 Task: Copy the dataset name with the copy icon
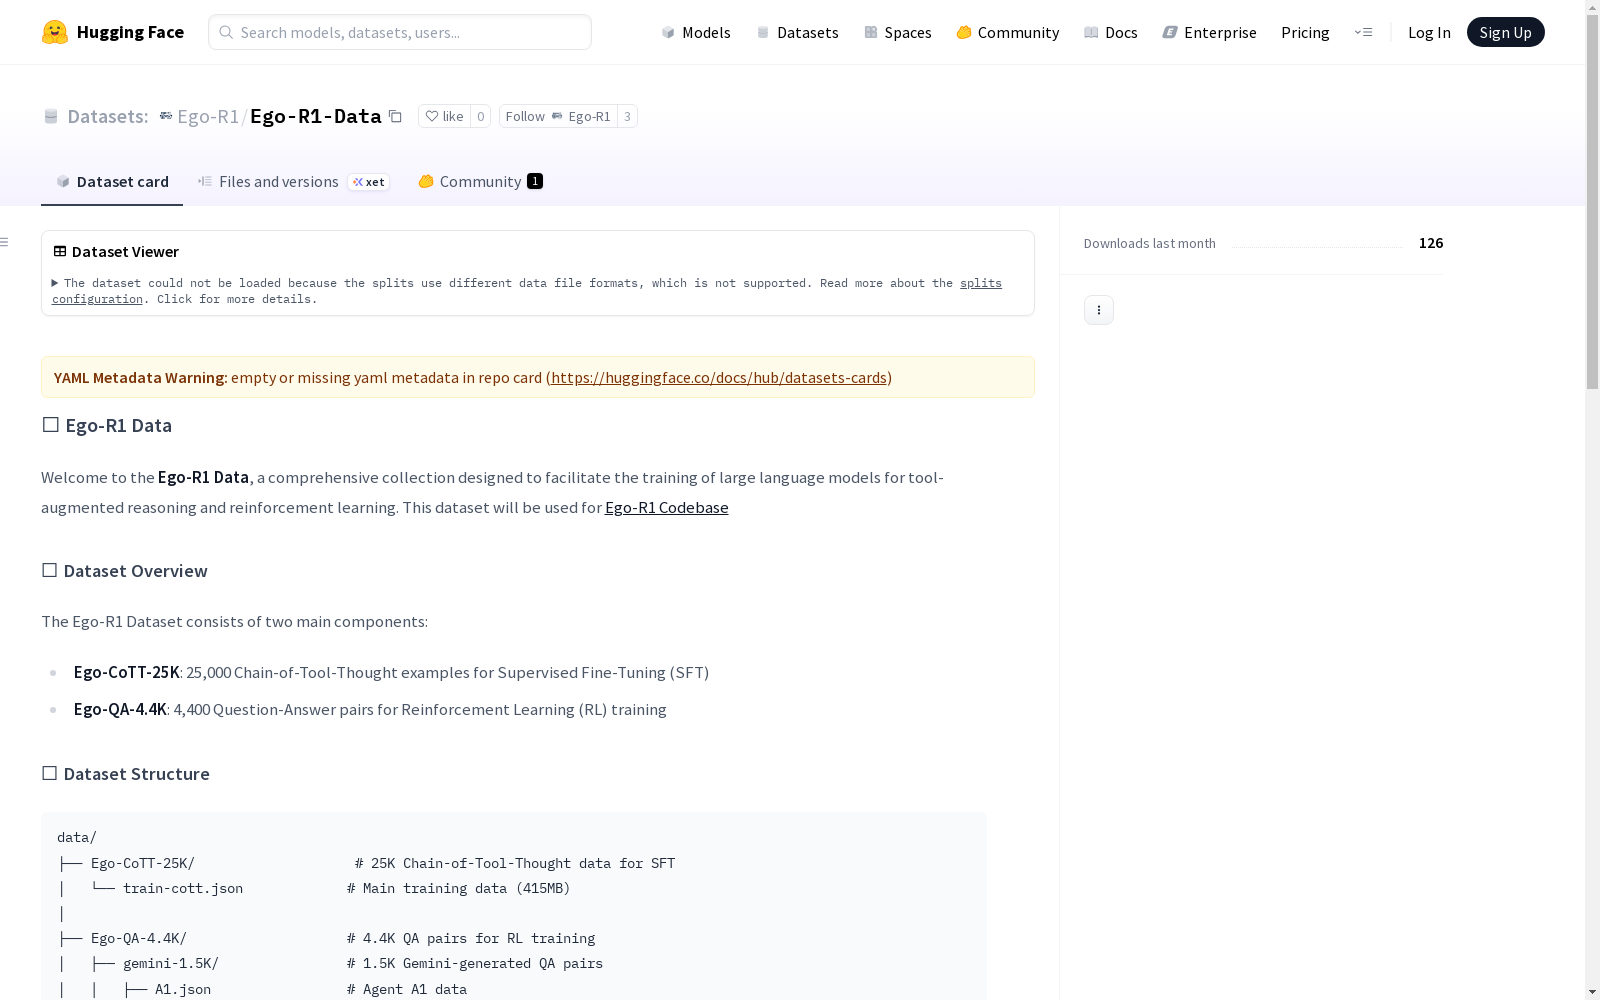(395, 116)
